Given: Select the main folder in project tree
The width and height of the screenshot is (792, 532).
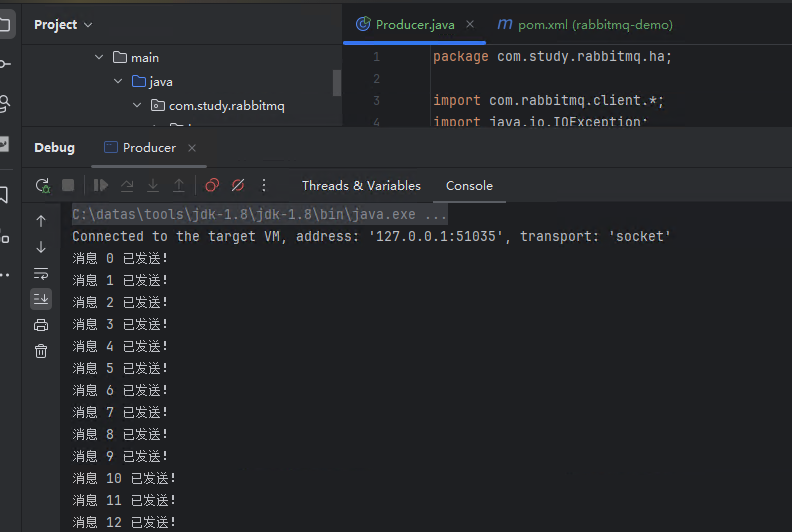Looking at the screenshot, I should pos(136,58).
